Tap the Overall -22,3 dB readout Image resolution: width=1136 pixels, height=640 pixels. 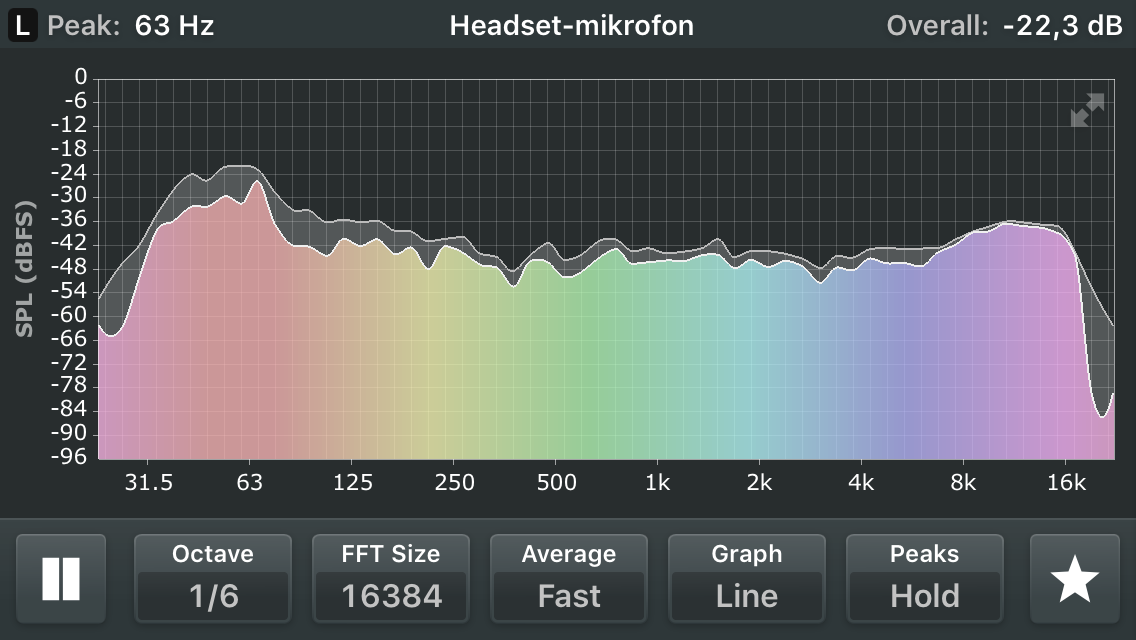1005,26
